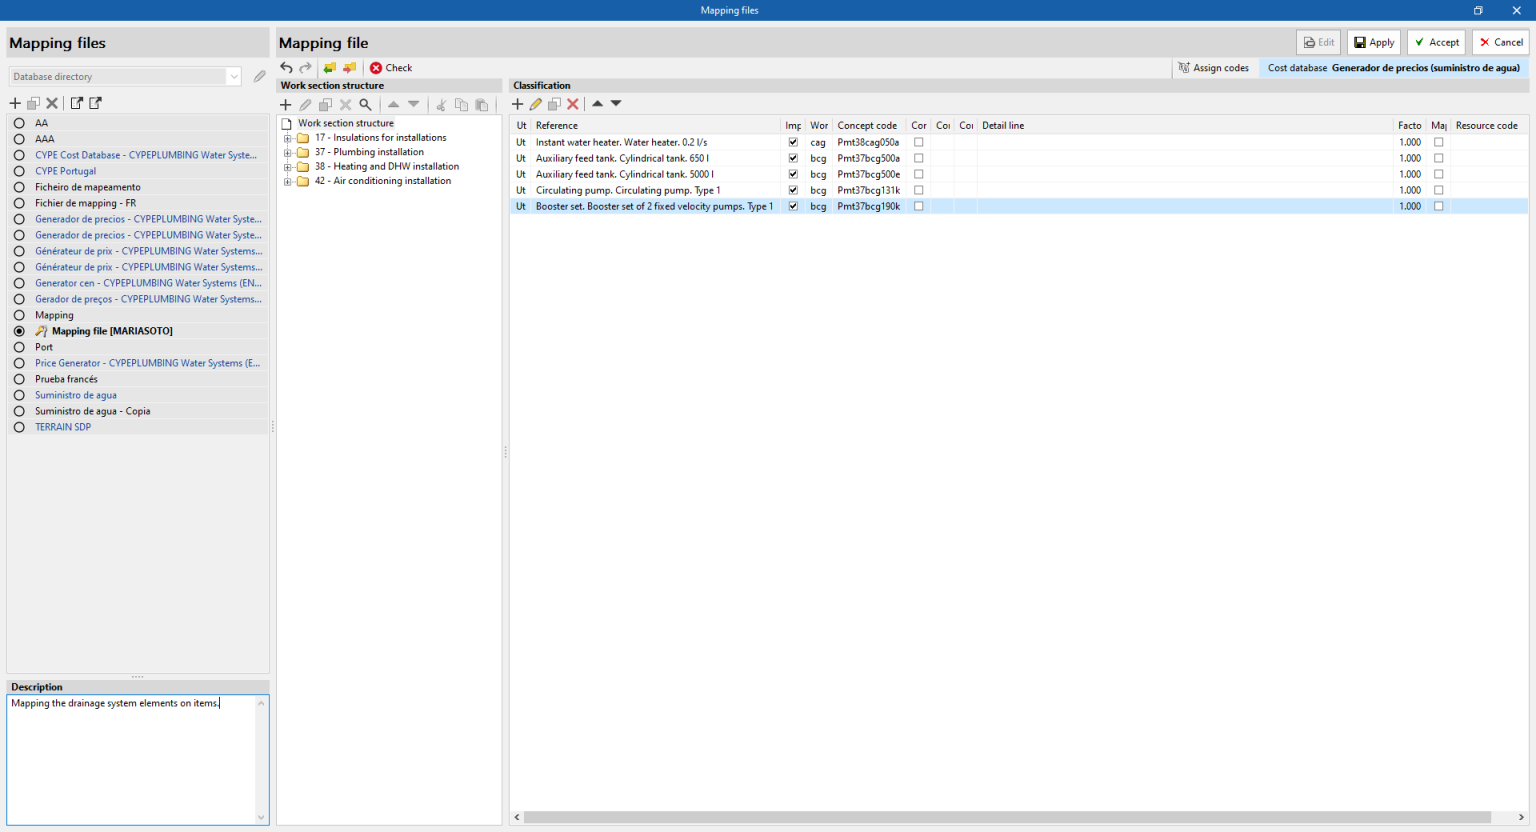The image size is (1536, 832).
Task: Click the Detail line column header
Action: (x=1185, y=126)
